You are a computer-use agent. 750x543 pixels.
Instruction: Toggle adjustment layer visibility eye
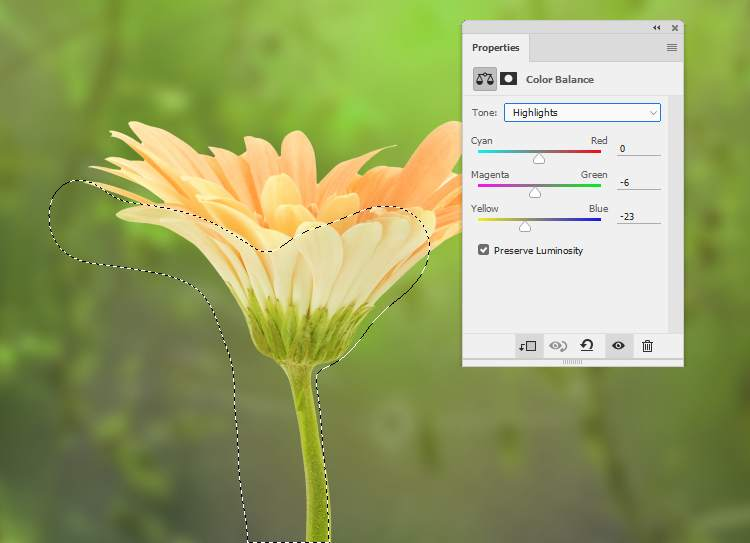click(x=618, y=345)
